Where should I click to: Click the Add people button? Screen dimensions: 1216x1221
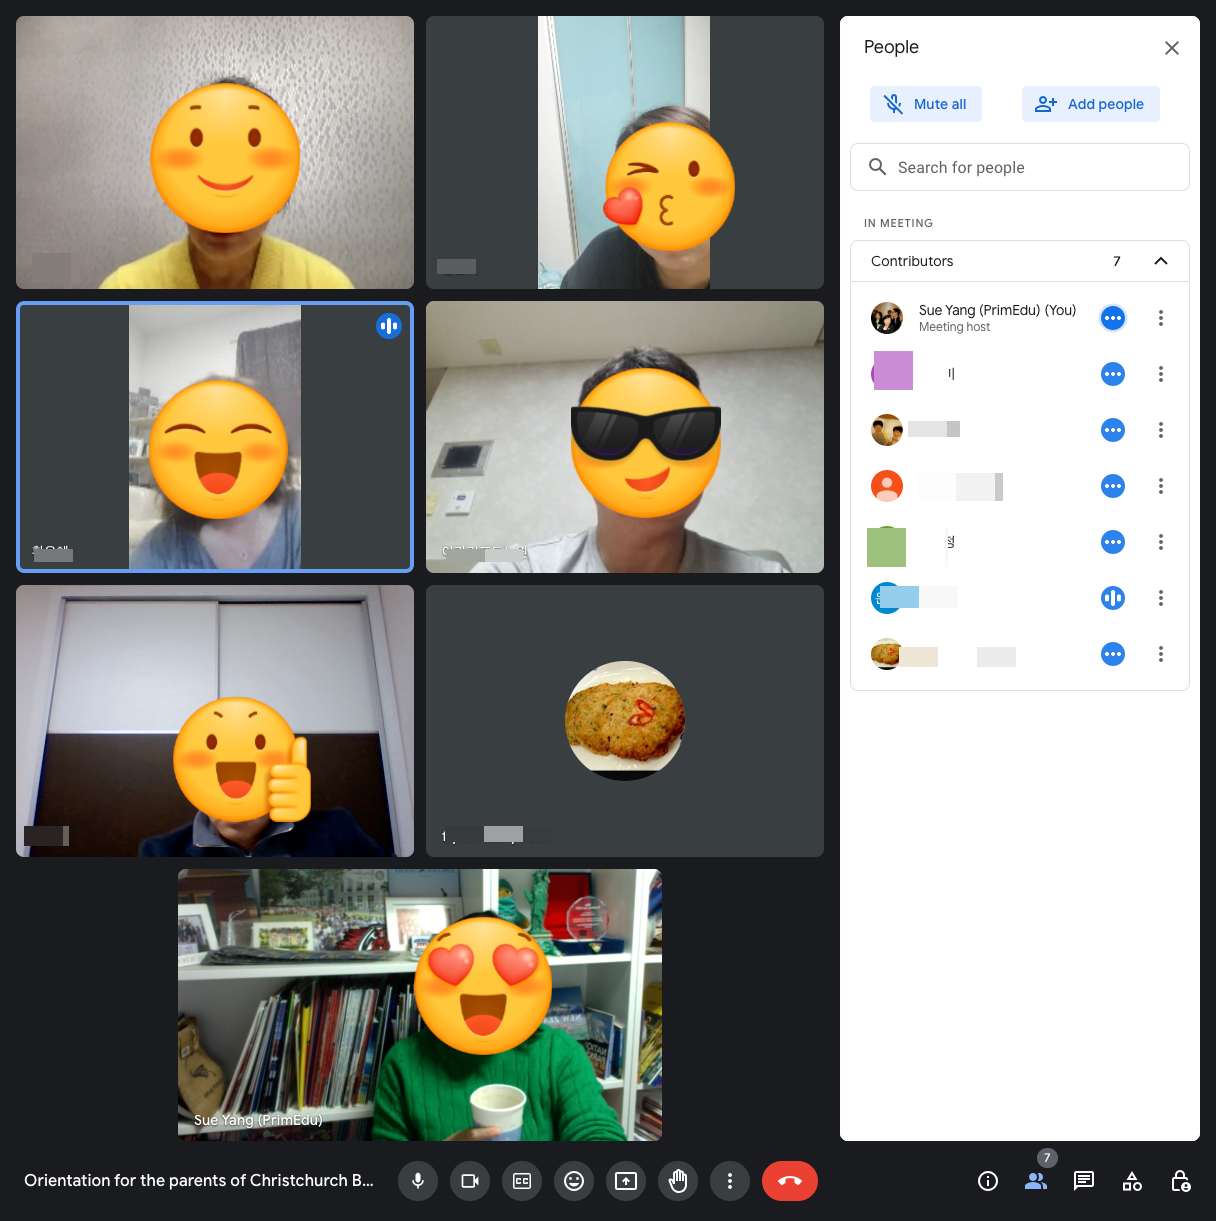tap(1090, 104)
